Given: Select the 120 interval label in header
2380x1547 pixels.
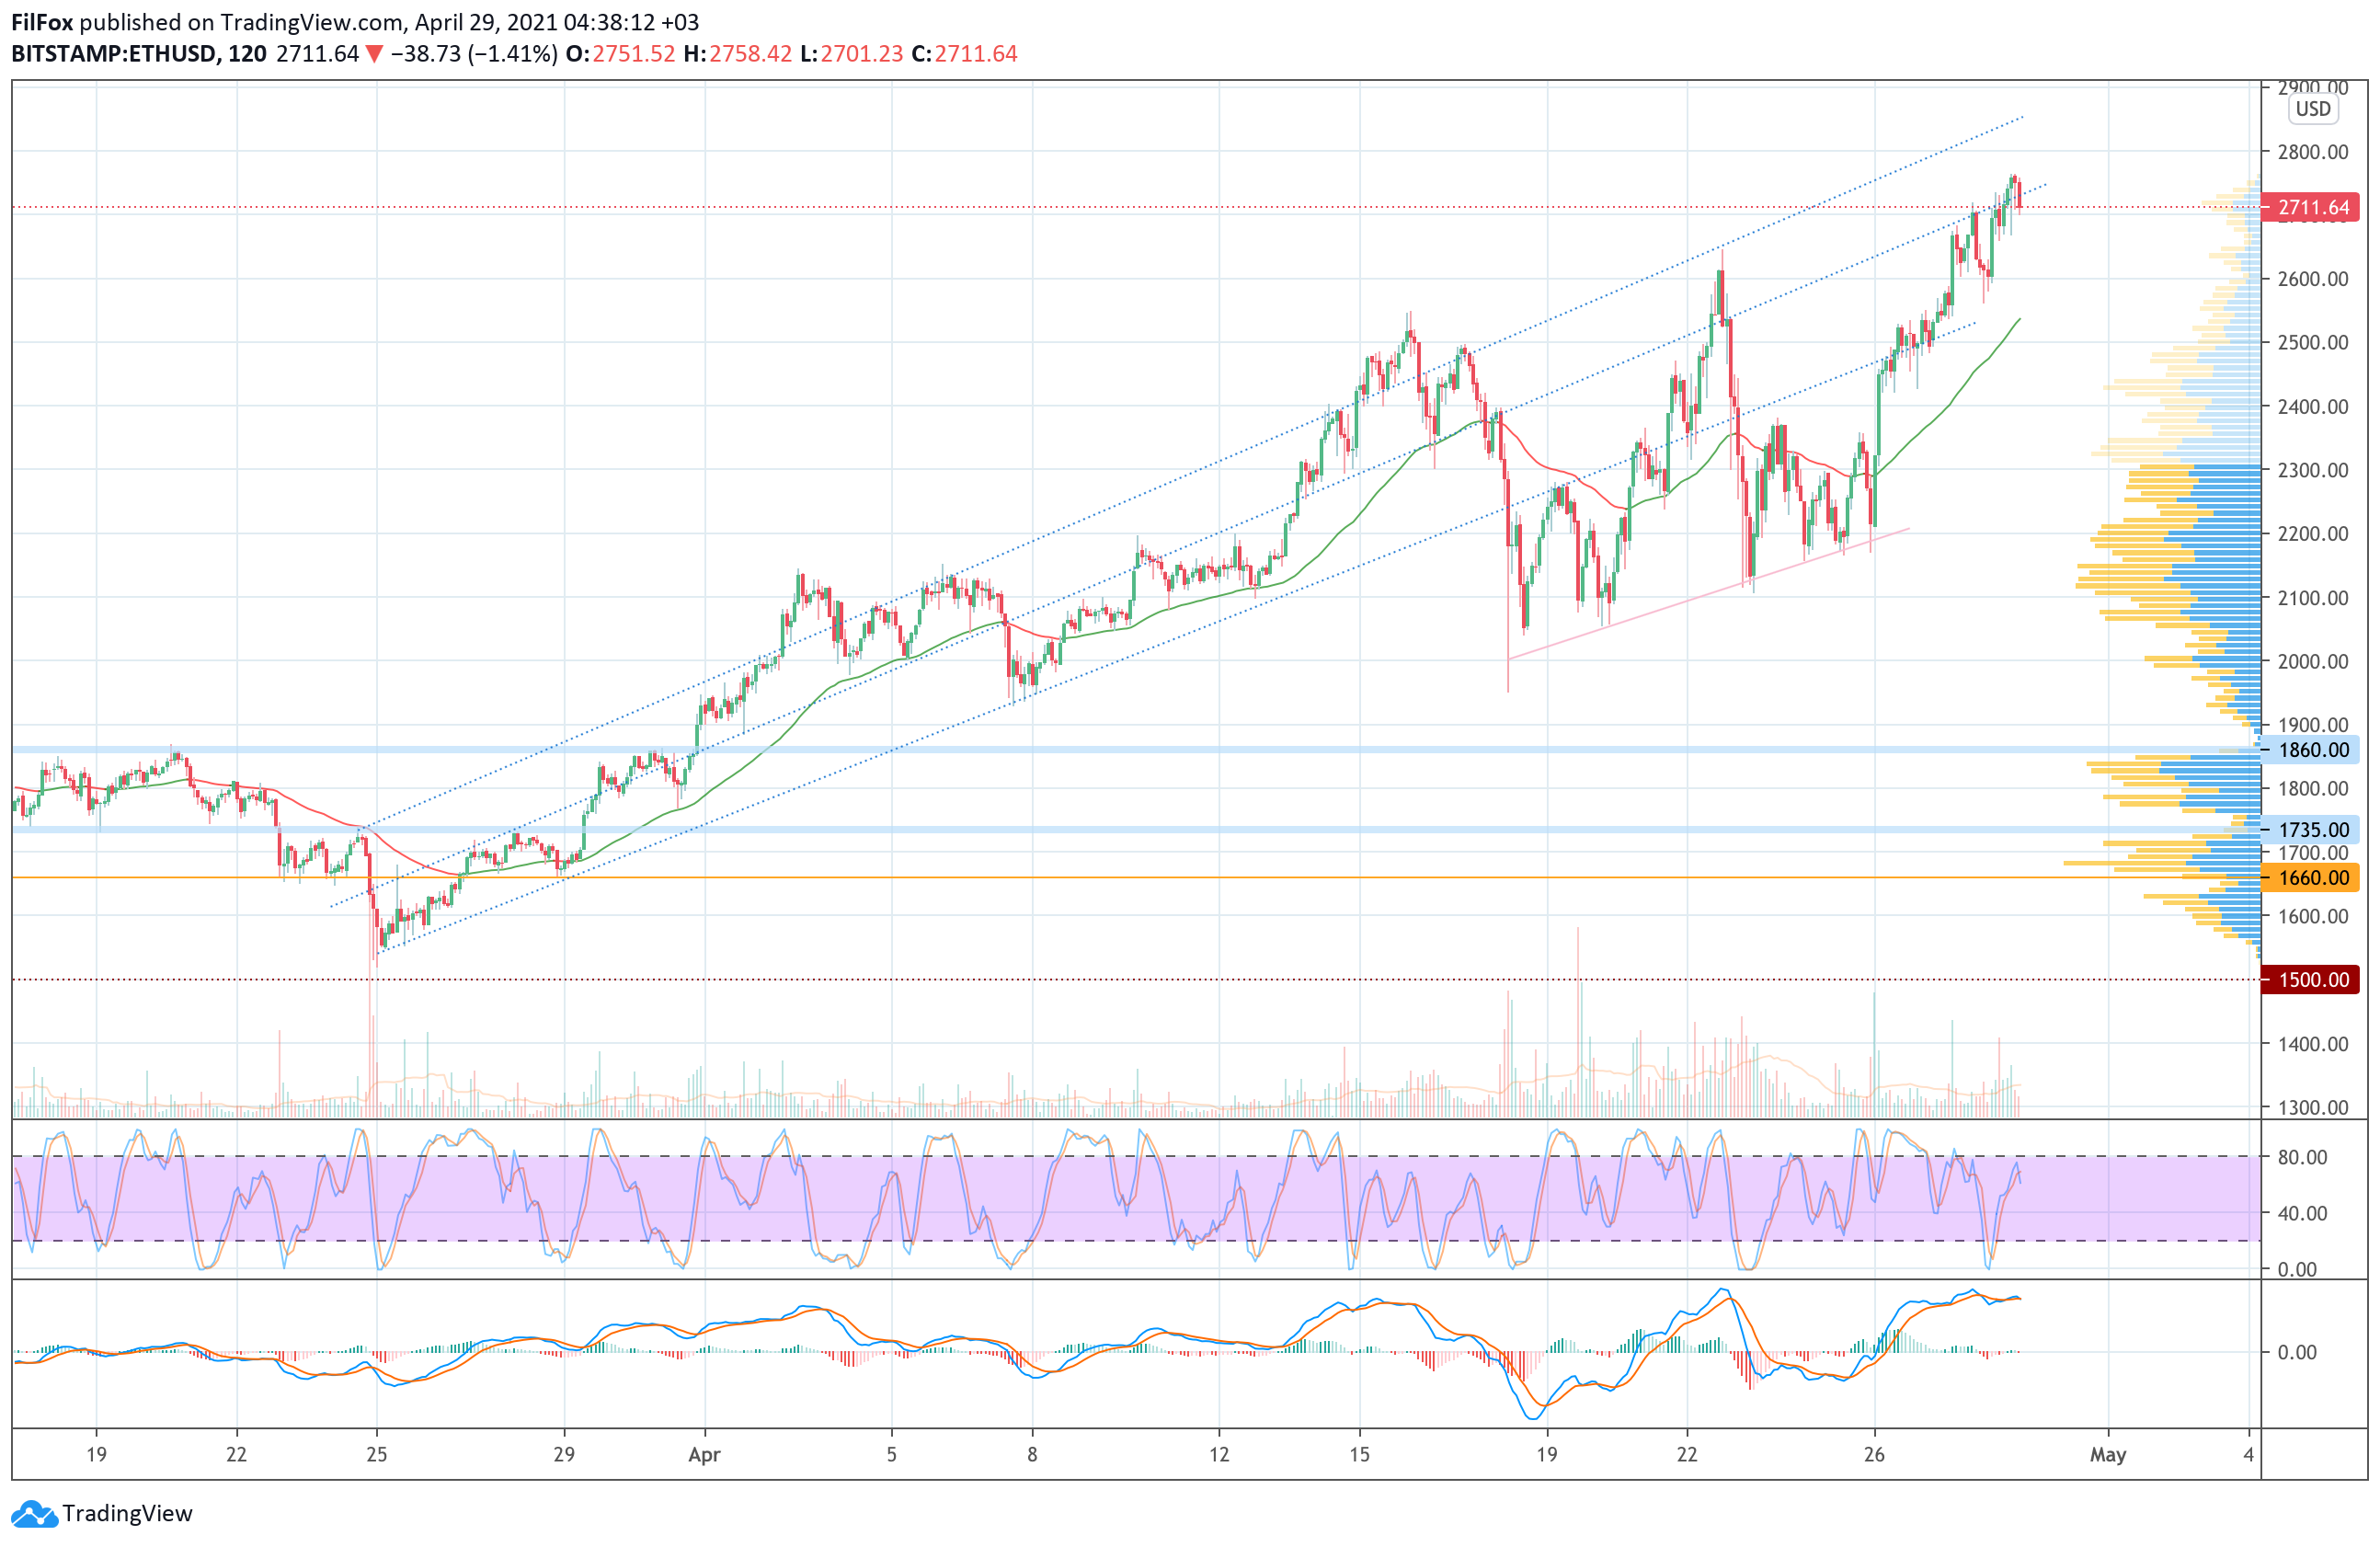Looking at the screenshot, I should (247, 54).
